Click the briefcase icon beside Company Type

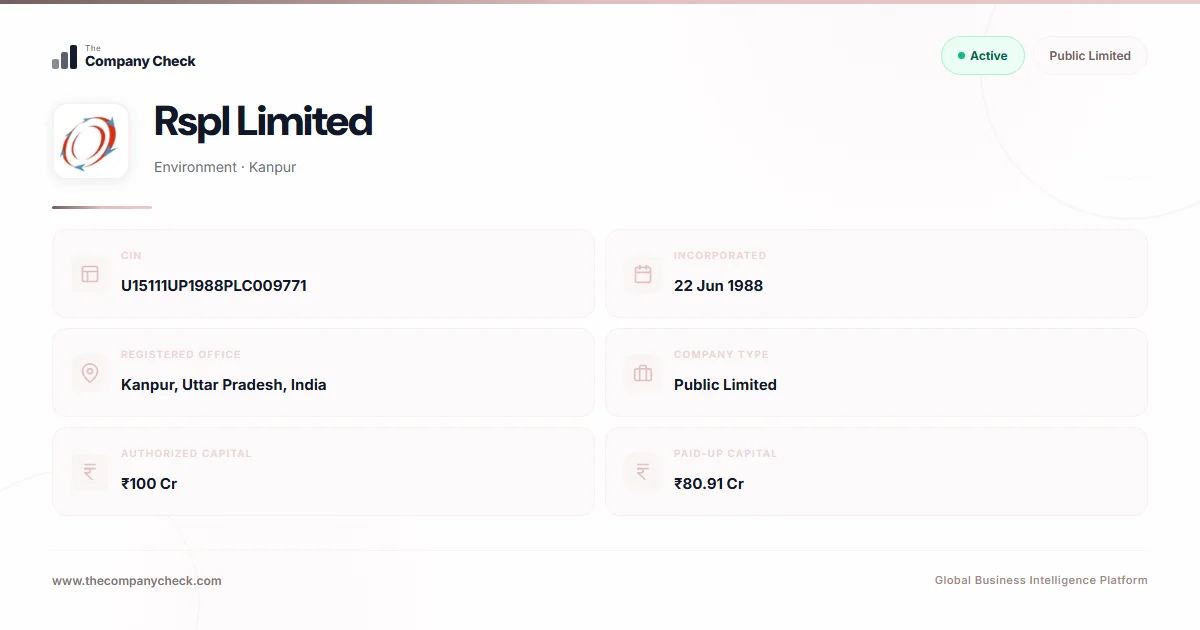(643, 373)
